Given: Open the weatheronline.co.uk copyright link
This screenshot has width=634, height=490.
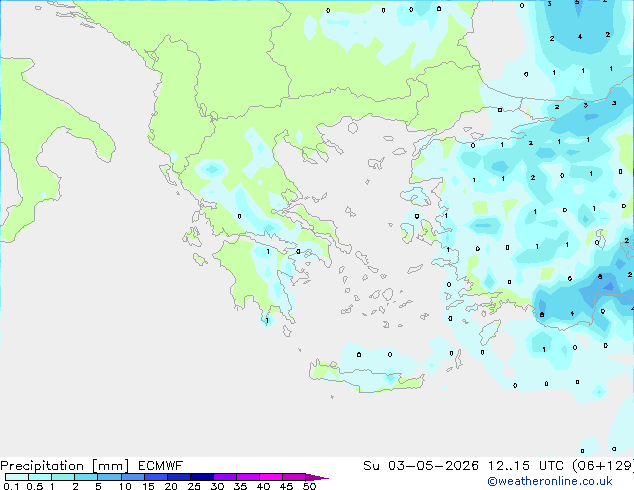Looking at the screenshot, I should click(x=550, y=481).
